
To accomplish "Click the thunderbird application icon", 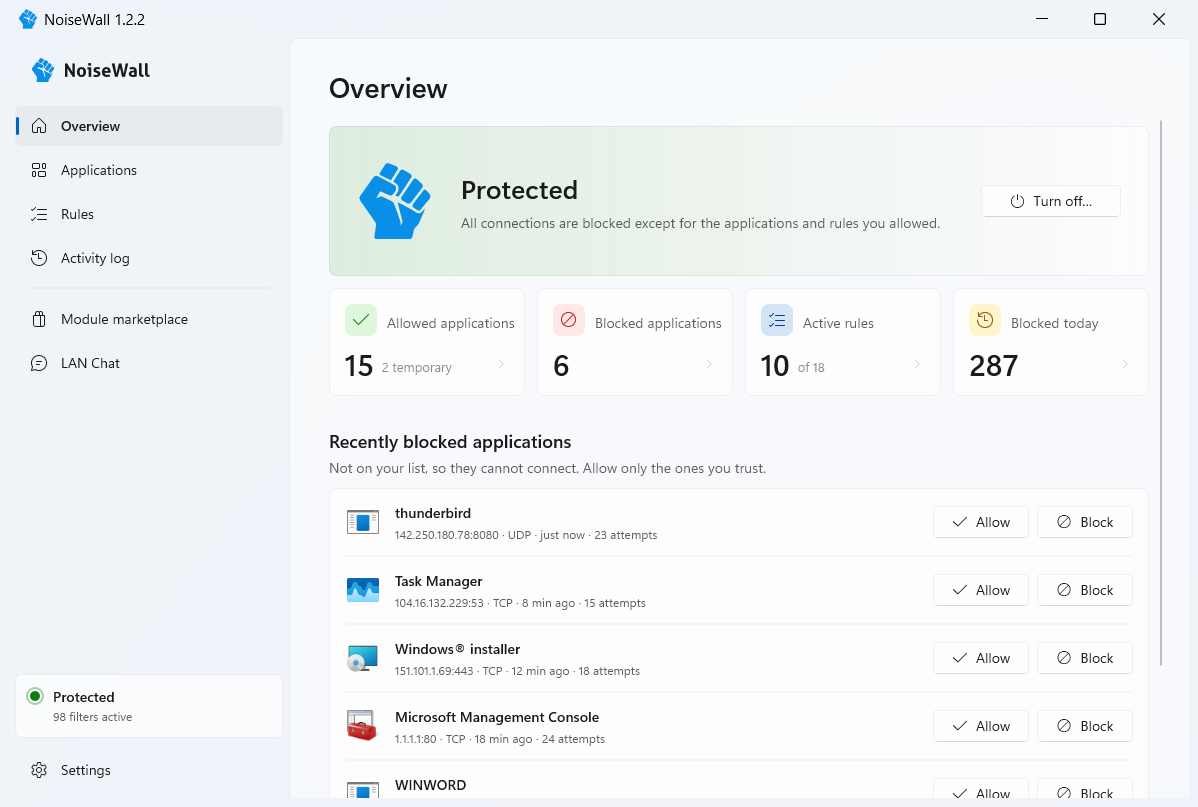I will tap(363, 523).
